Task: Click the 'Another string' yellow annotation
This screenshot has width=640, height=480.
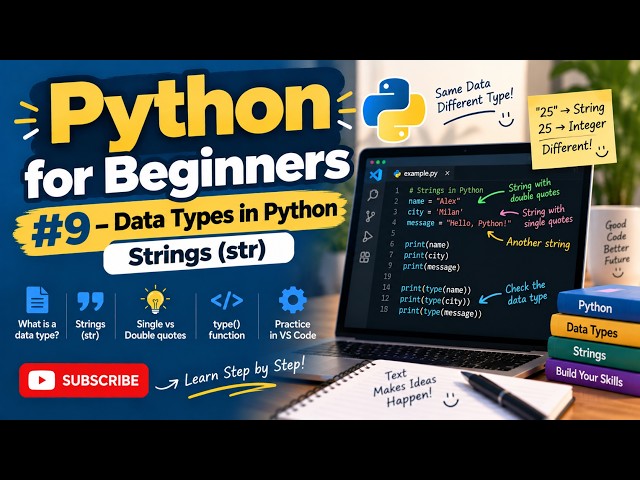Action: pos(538,243)
